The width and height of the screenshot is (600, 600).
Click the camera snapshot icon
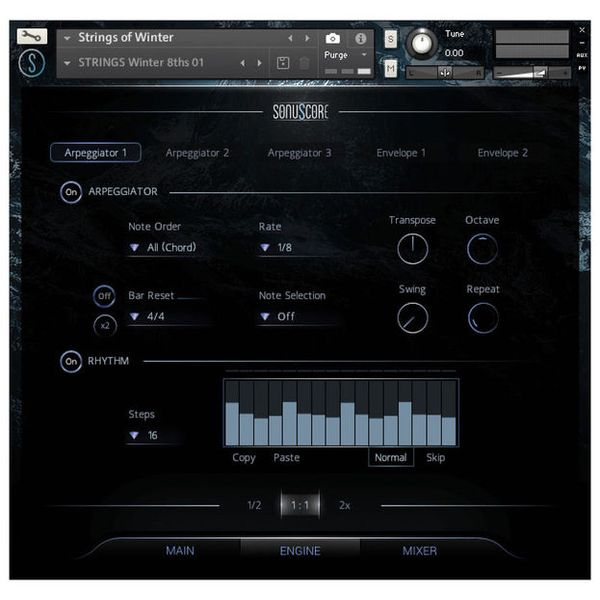(333, 39)
